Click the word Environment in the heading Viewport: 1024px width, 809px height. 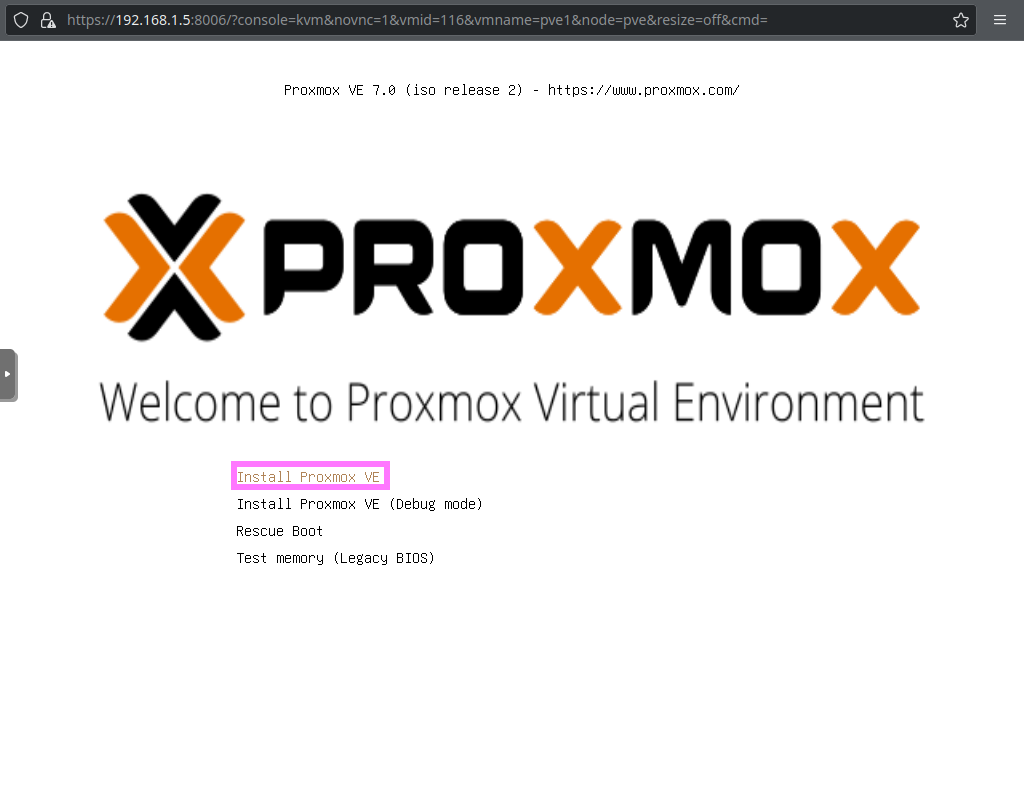pyautogui.click(x=798, y=402)
